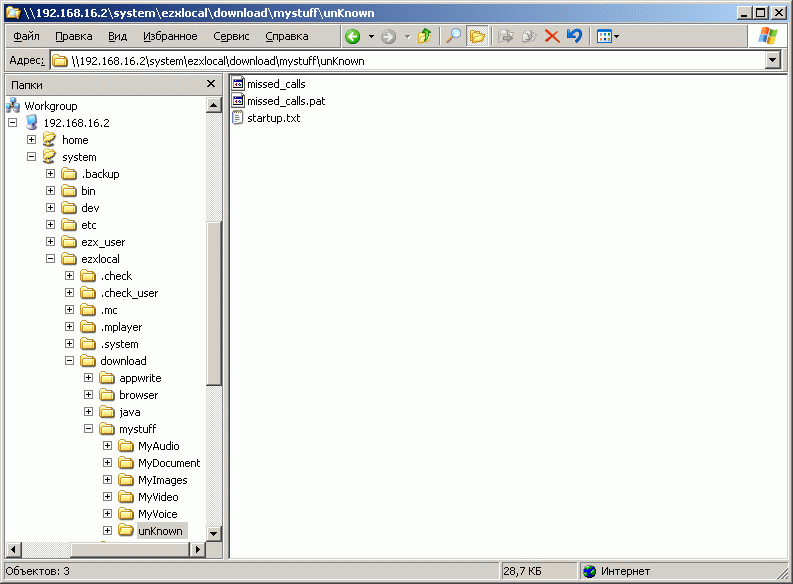Viewport: 793px width, 584px height.
Task: Click folder tree scroll left arrow
Action: pos(13,549)
